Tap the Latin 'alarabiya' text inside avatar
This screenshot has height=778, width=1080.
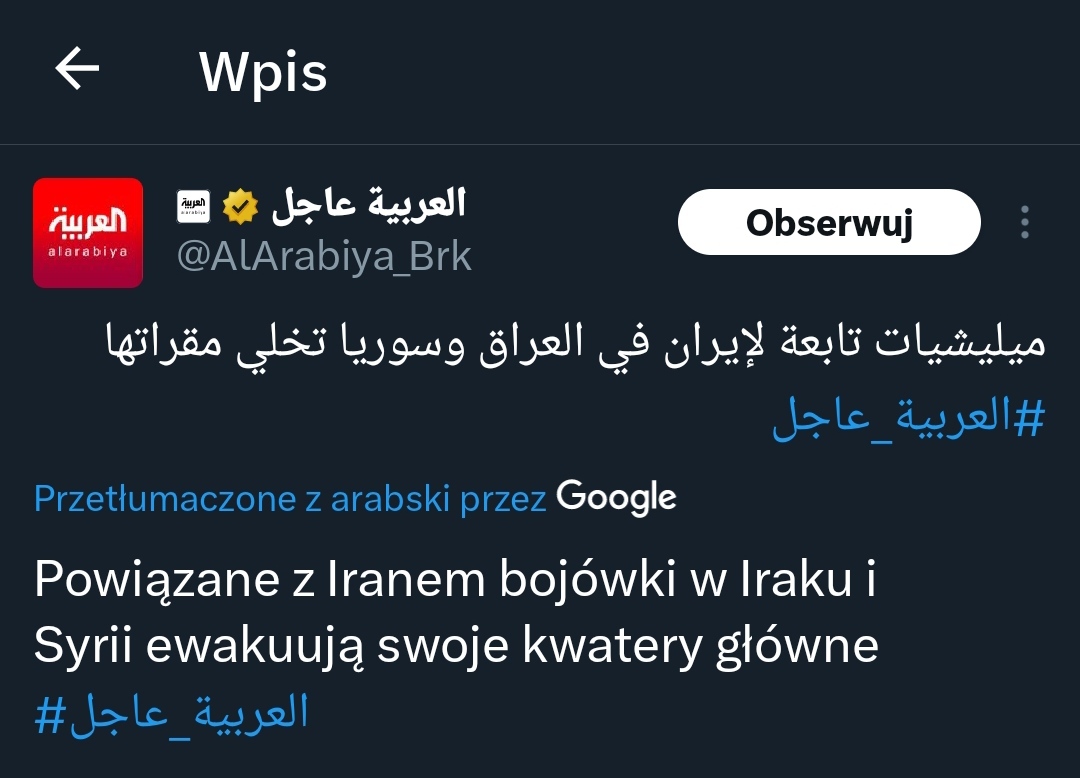88,252
